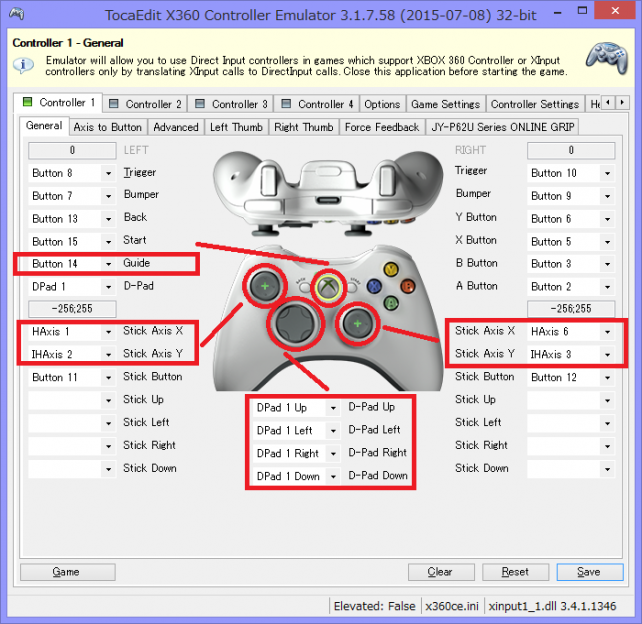
Task: Click the Controller 3 status icon
Action: click(200, 104)
